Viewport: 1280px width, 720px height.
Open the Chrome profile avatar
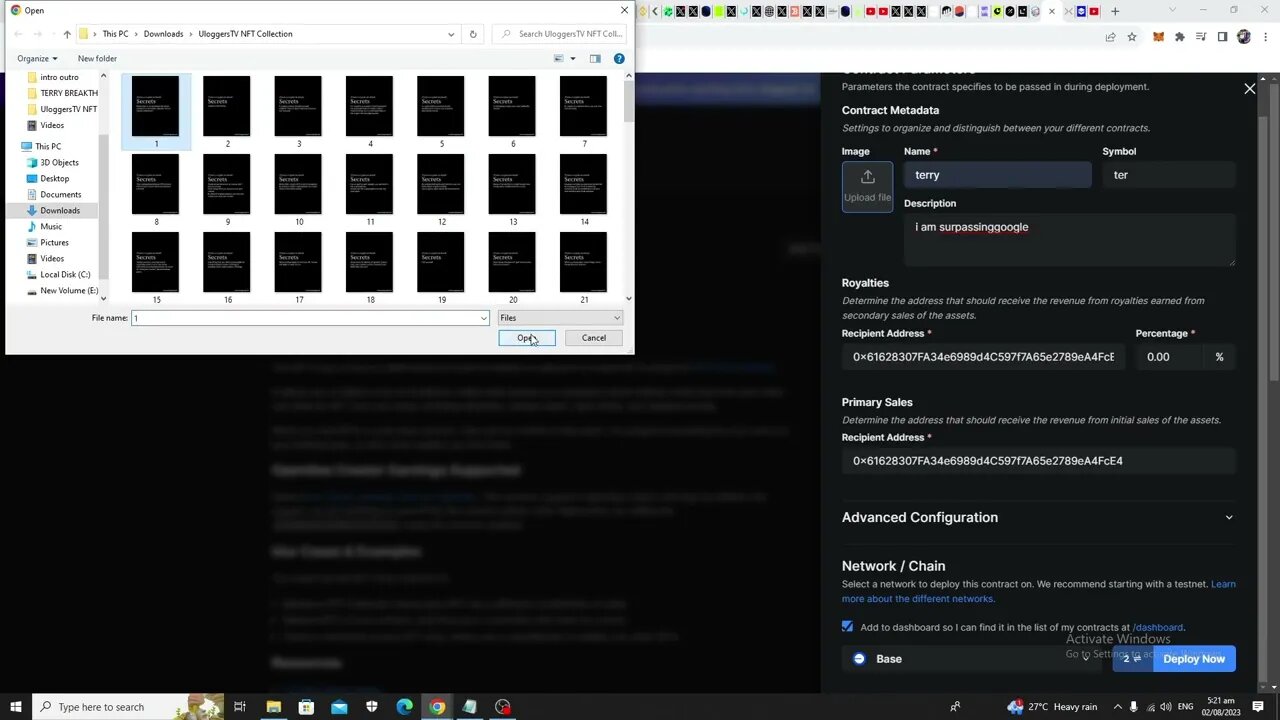coord(1243,37)
